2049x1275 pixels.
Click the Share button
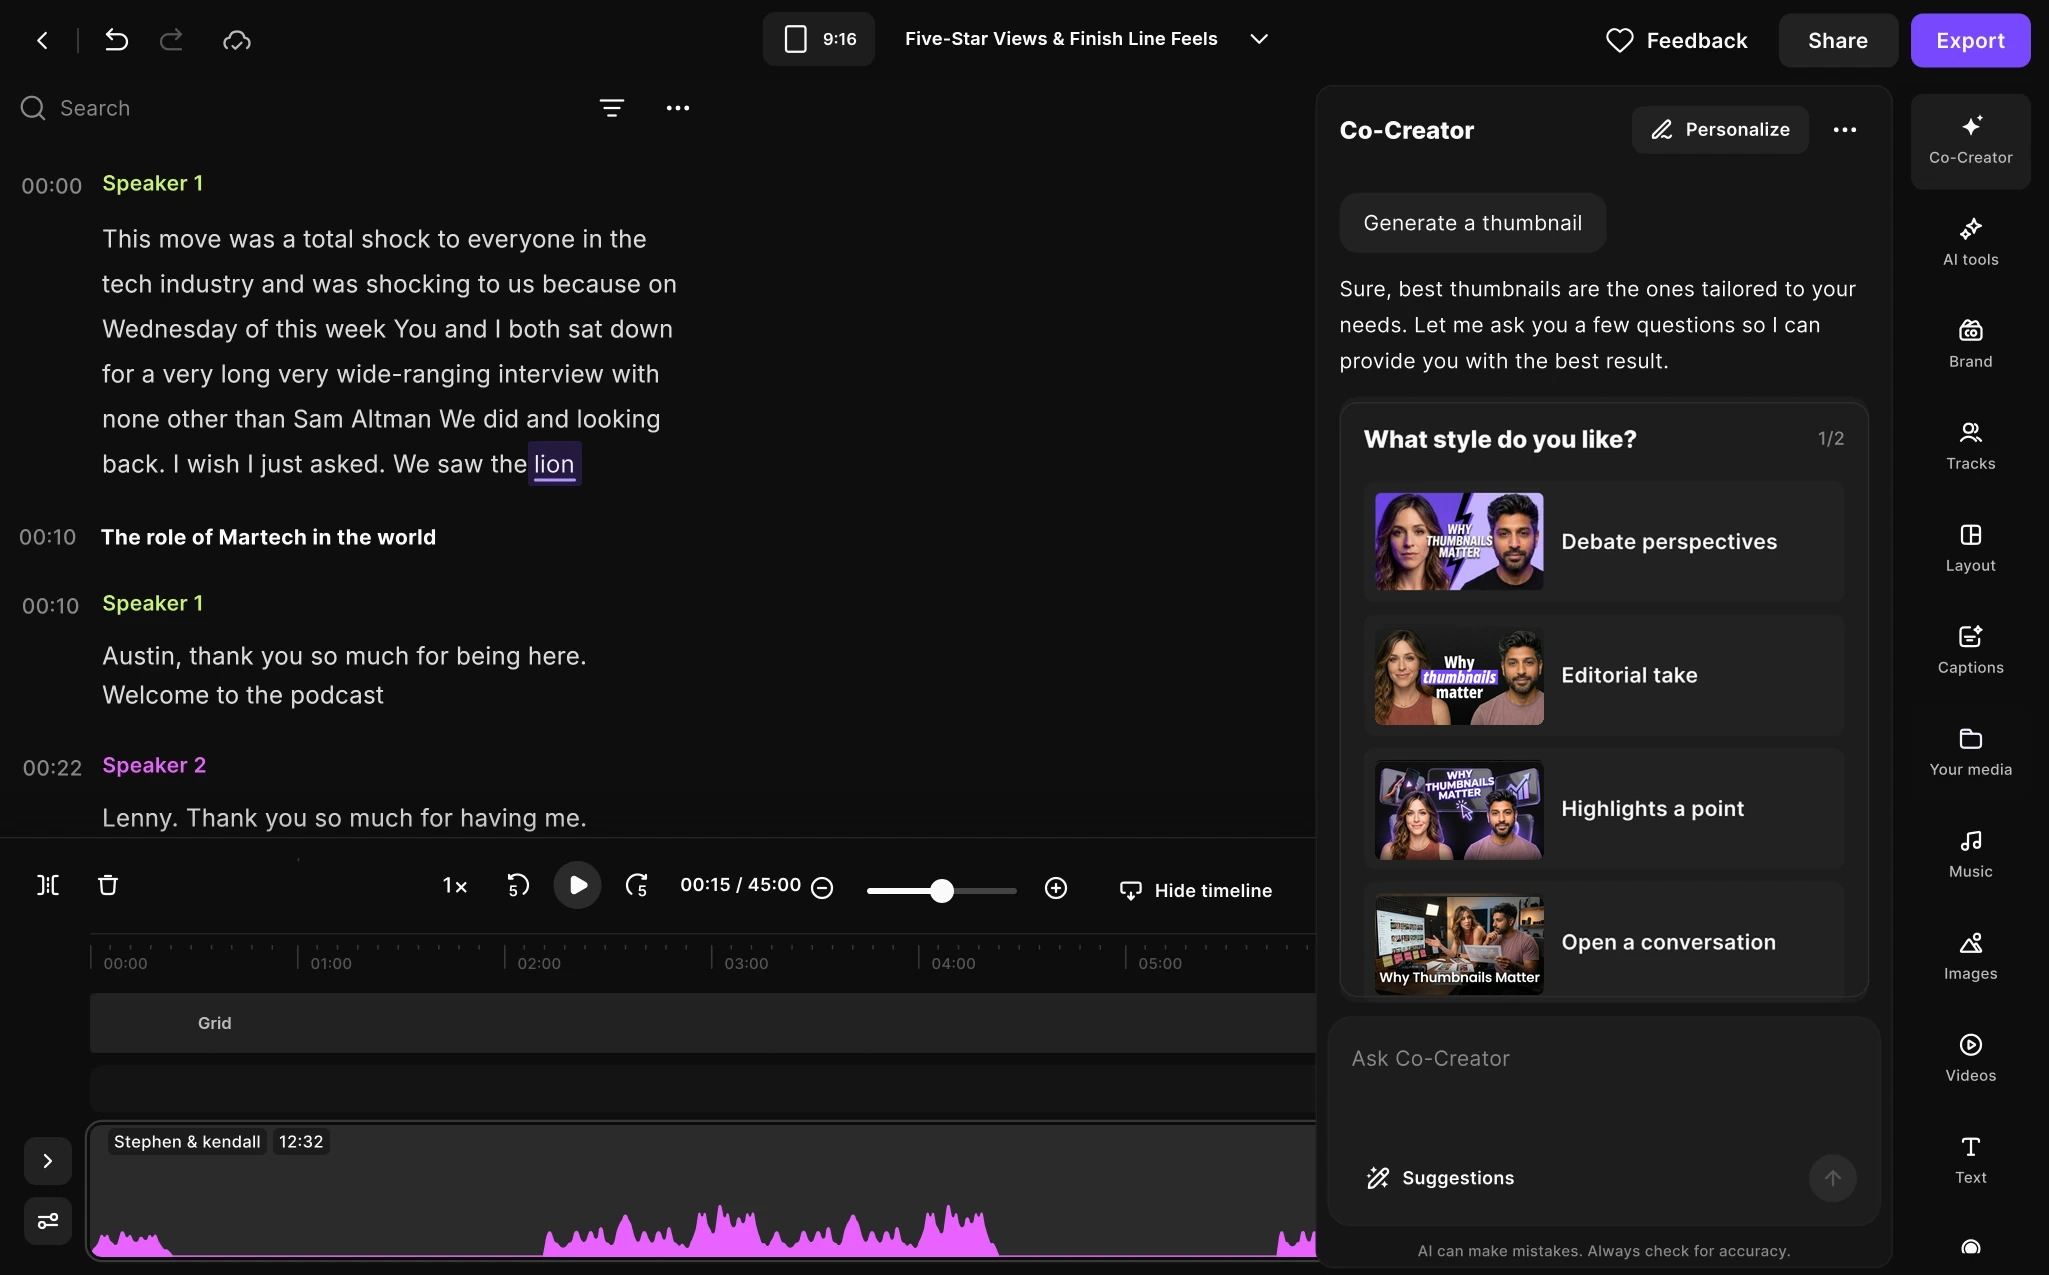coord(1837,40)
